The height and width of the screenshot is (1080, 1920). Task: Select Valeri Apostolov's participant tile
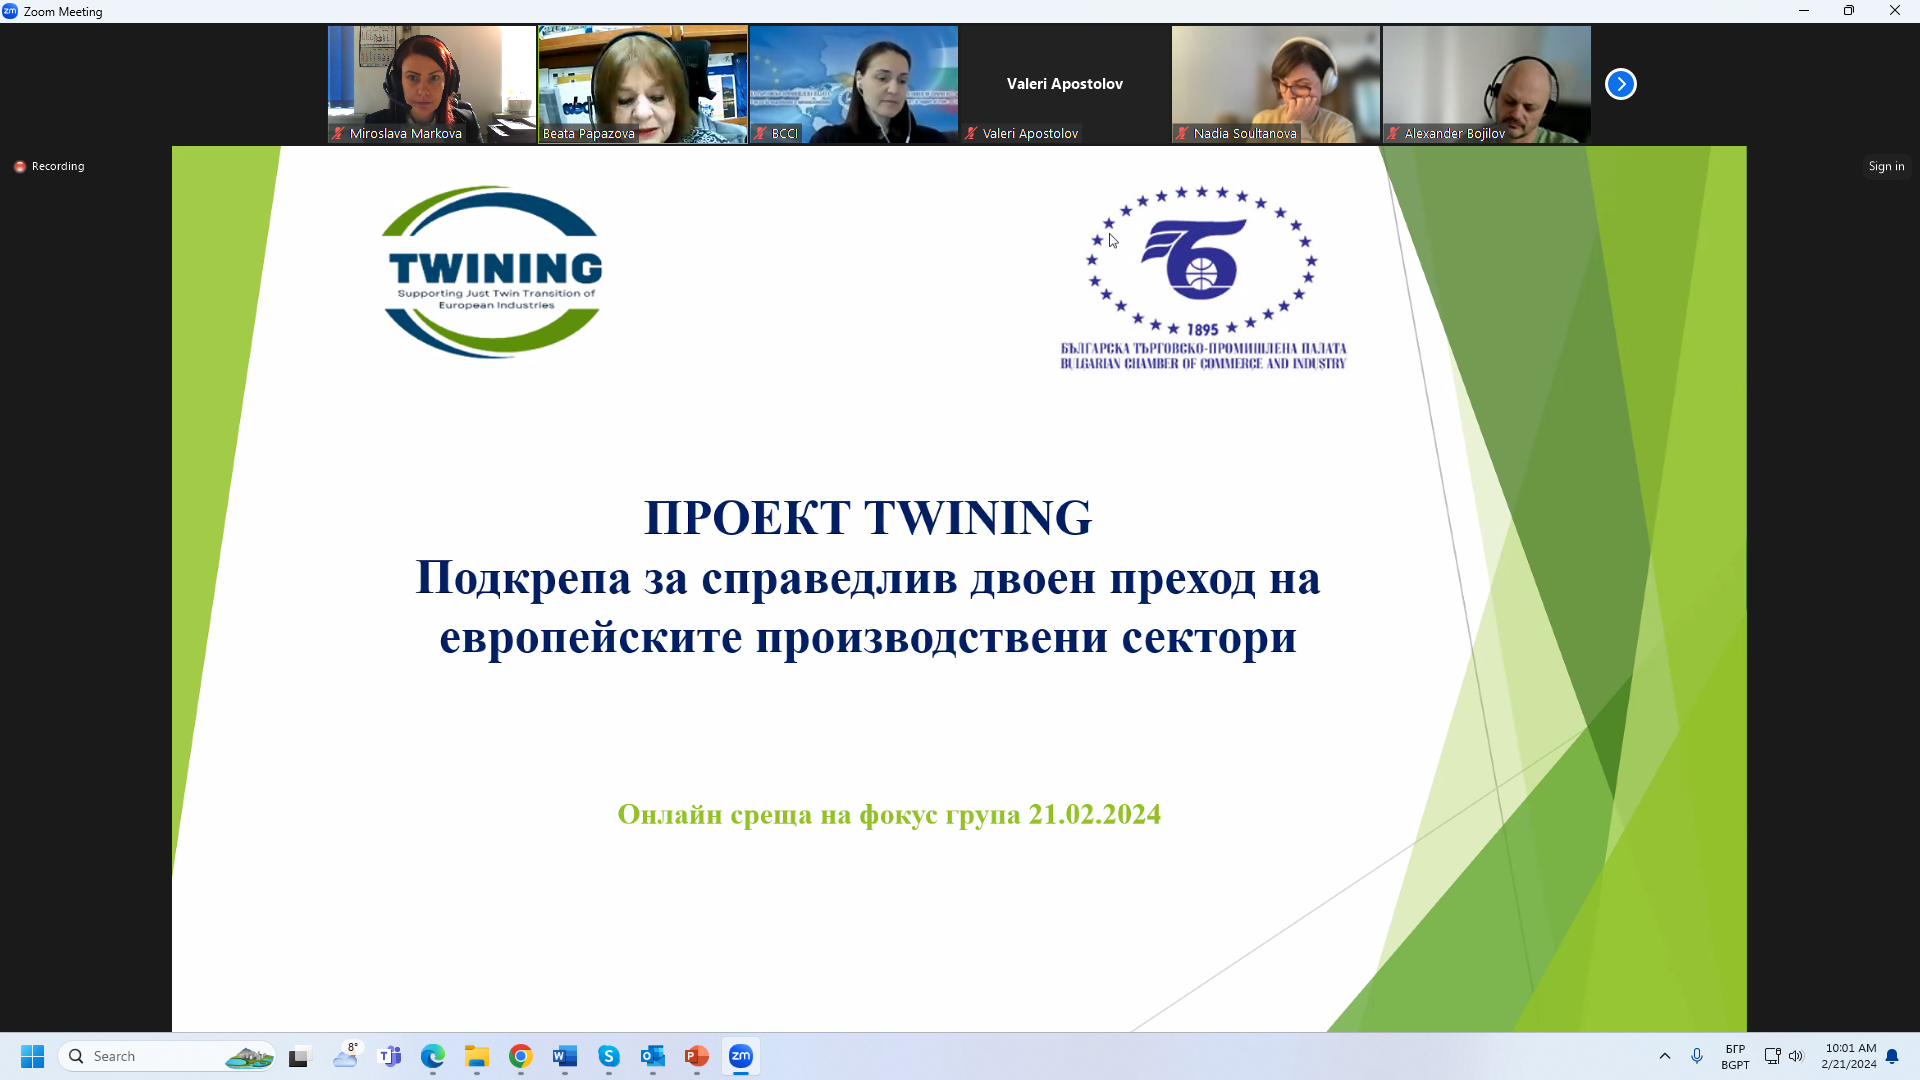[x=1065, y=84]
